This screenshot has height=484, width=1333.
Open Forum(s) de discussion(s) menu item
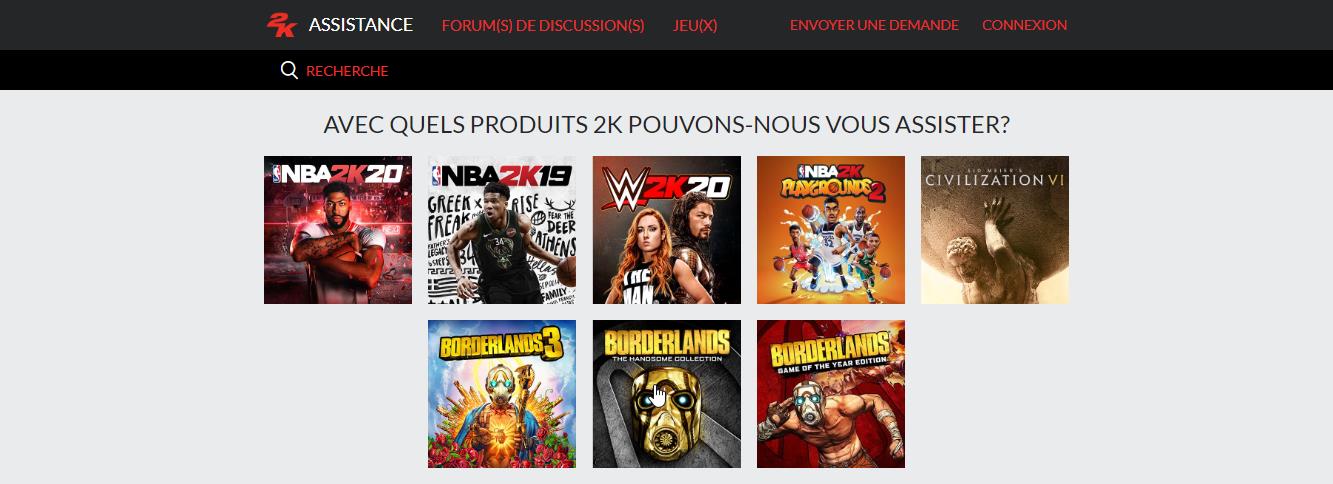(543, 25)
